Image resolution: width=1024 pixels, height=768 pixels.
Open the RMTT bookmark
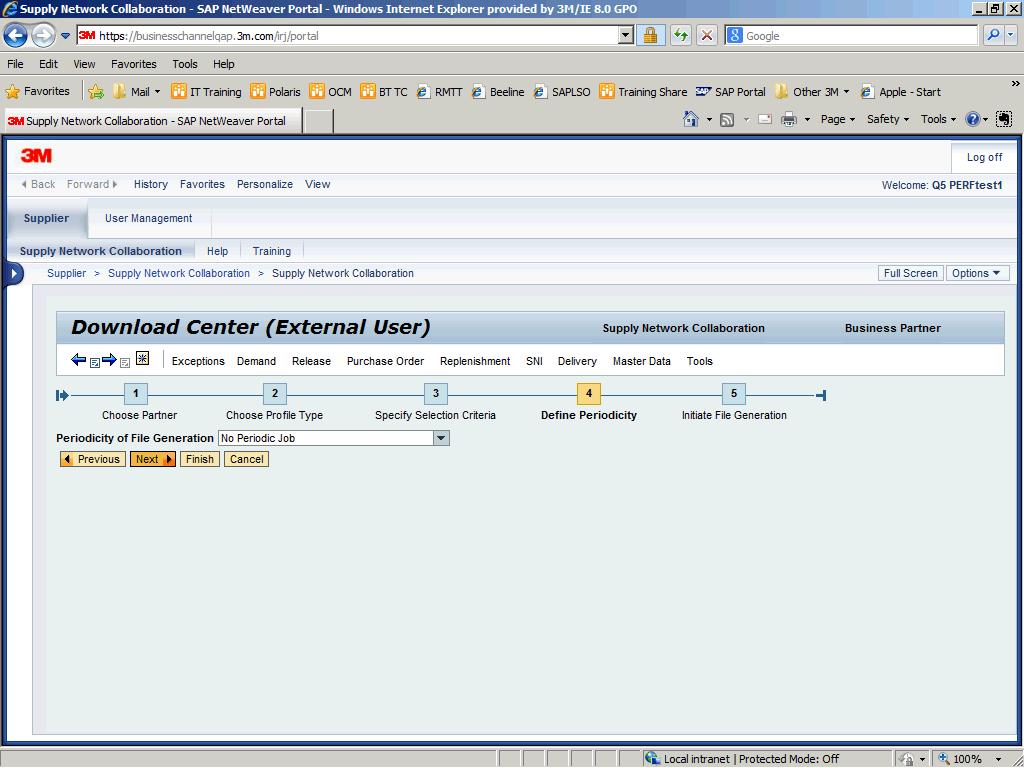point(440,92)
